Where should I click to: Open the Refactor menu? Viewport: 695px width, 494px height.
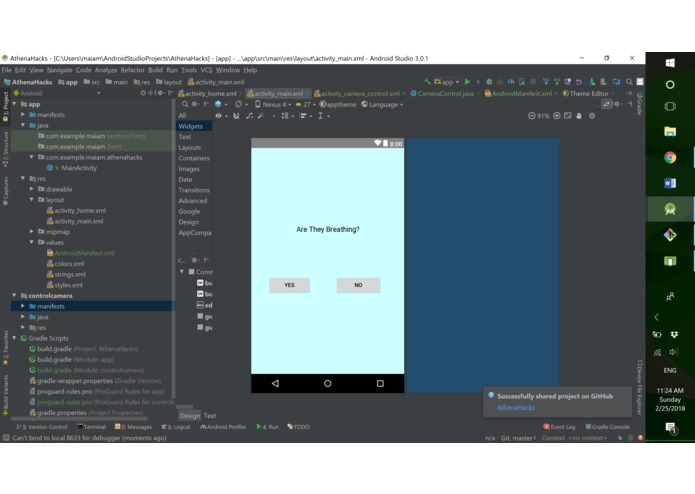click(133, 70)
